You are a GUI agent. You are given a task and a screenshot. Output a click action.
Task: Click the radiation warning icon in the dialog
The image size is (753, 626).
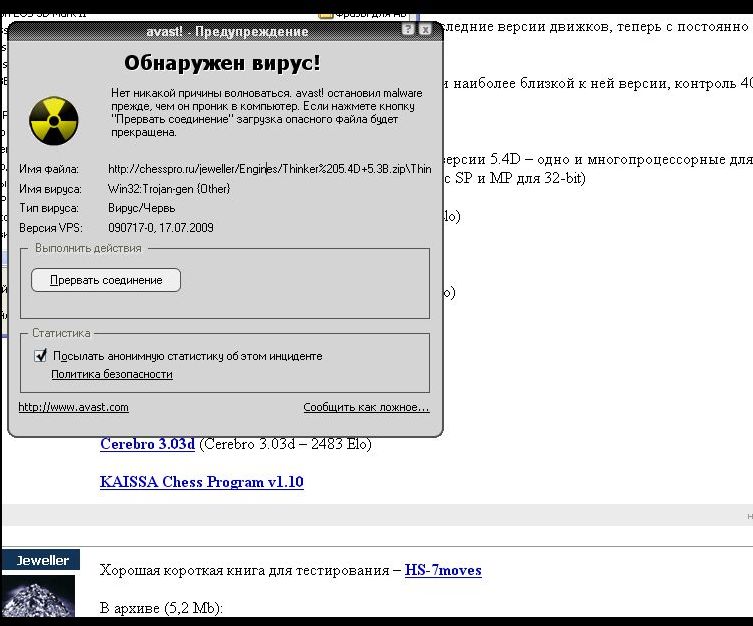(x=51, y=118)
